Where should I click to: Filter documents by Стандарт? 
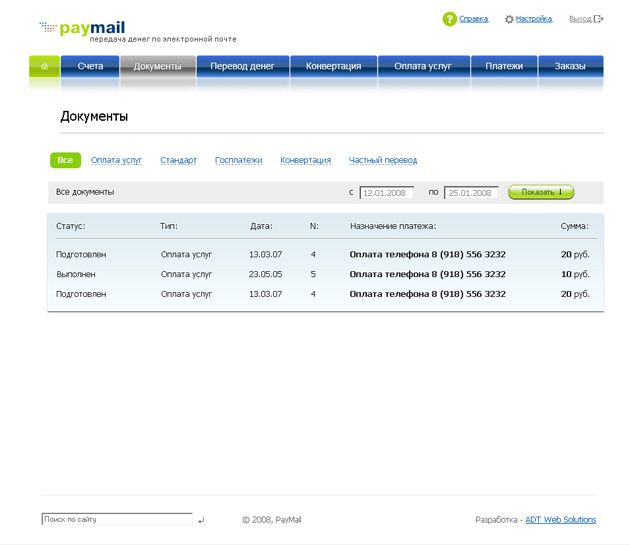[178, 160]
